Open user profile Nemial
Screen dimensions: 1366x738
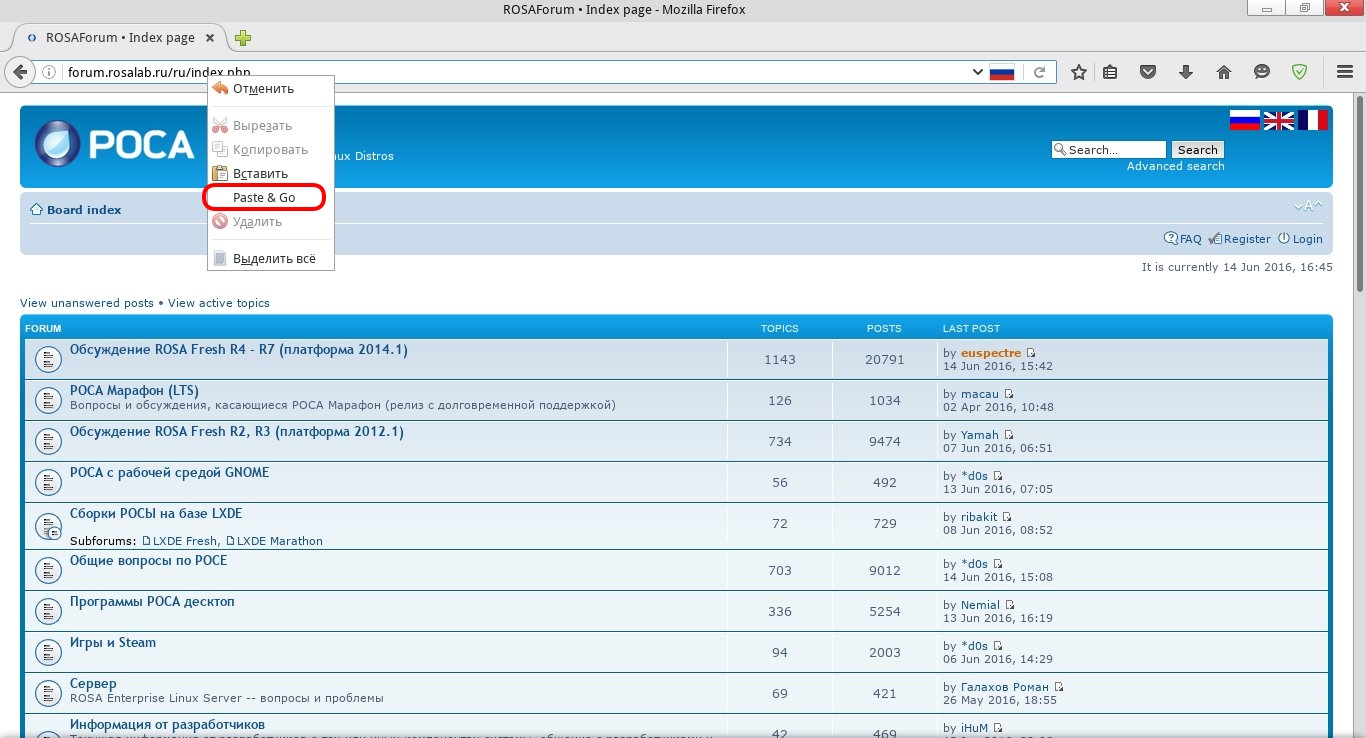[981, 605]
